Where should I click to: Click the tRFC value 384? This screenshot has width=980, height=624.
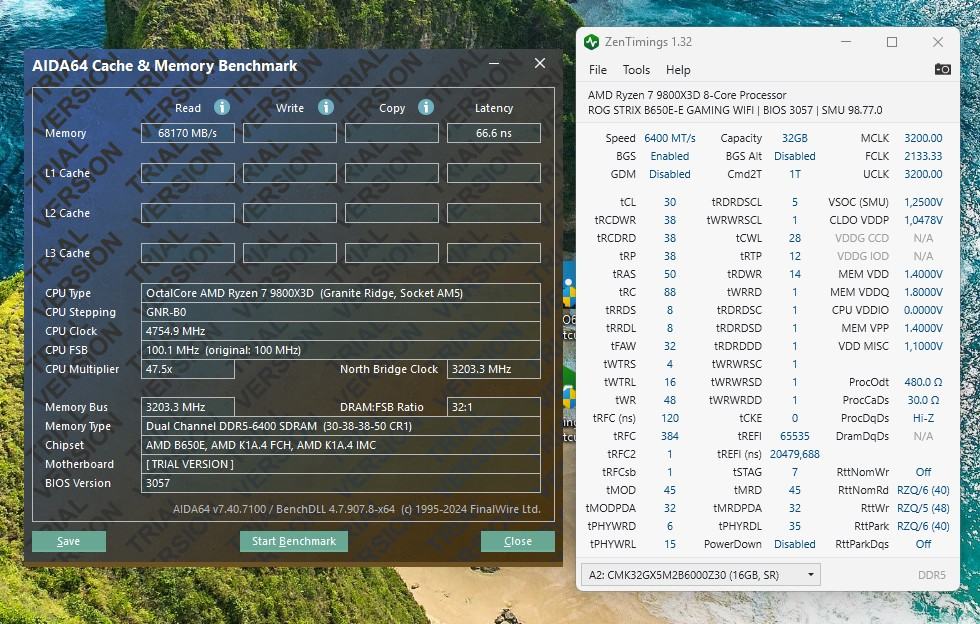pos(669,436)
